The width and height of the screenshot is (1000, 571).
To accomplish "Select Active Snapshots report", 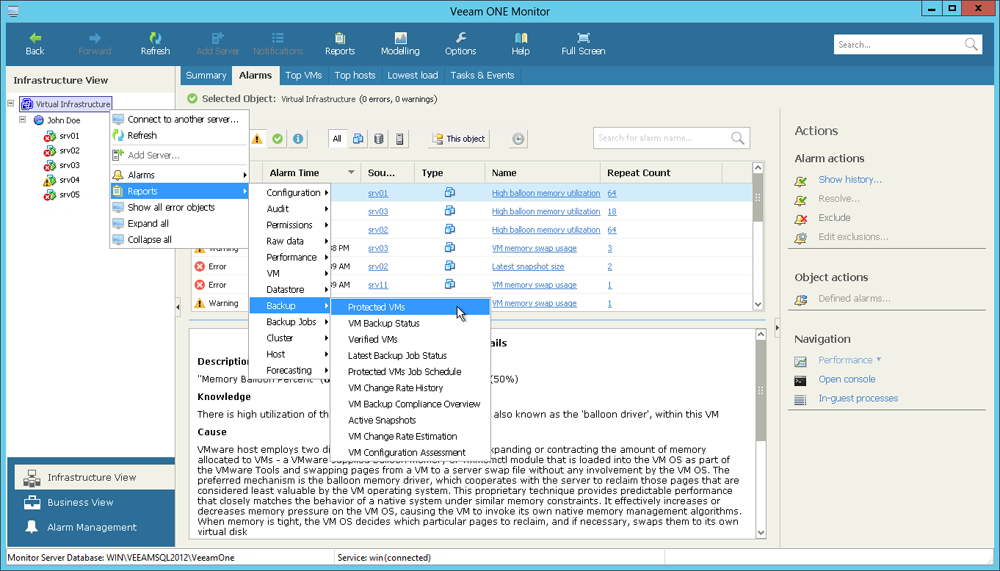I will point(410,420).
